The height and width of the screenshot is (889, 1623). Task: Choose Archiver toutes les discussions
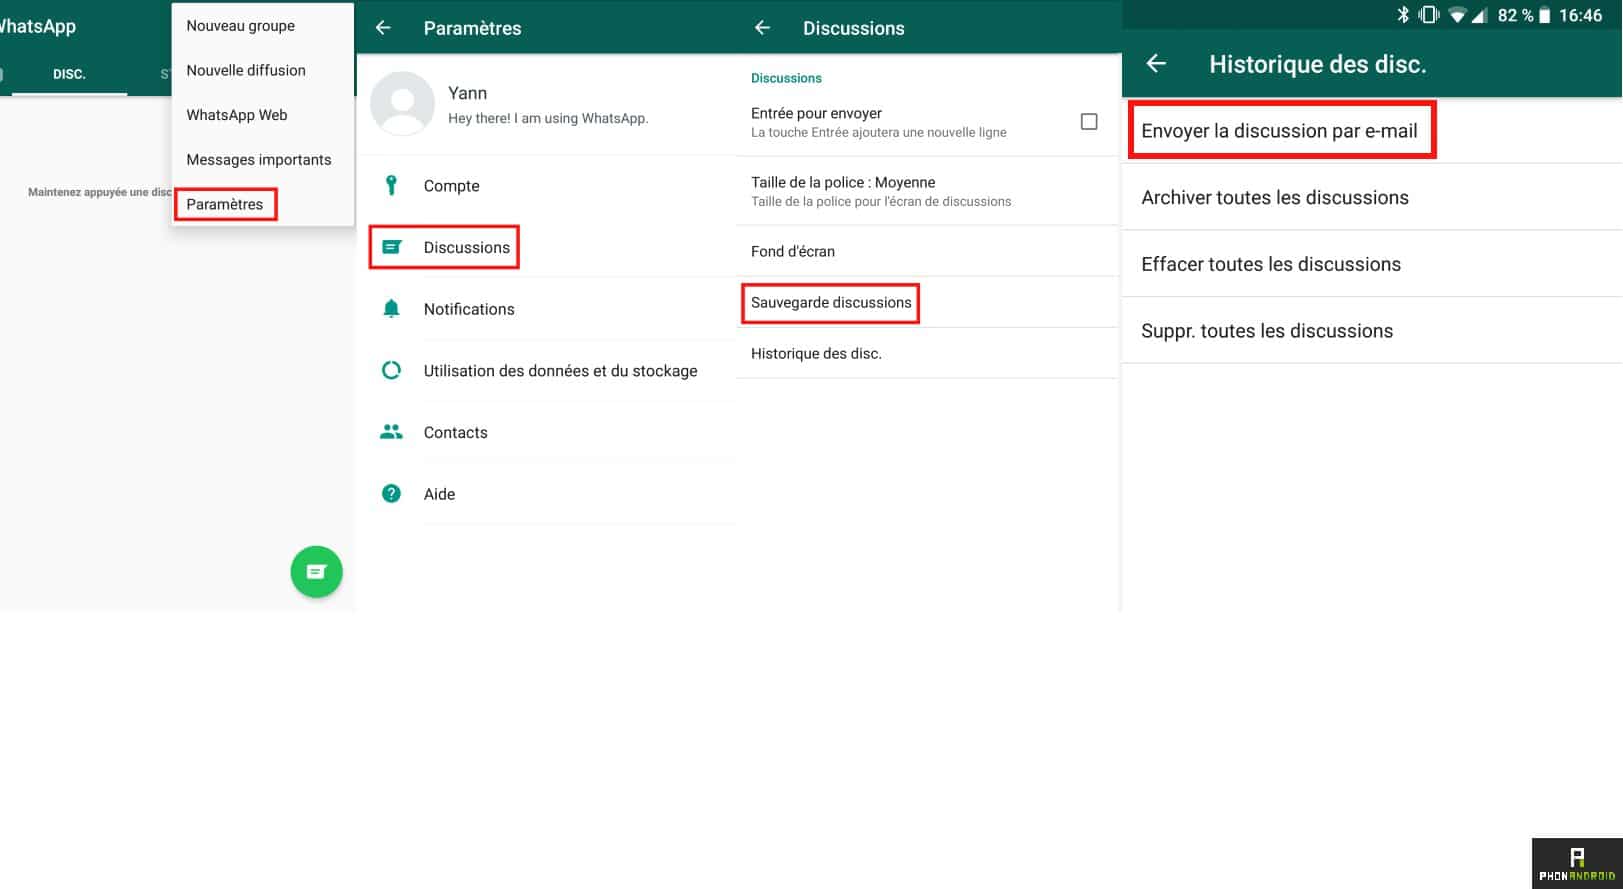click(x=1372, y=197)
